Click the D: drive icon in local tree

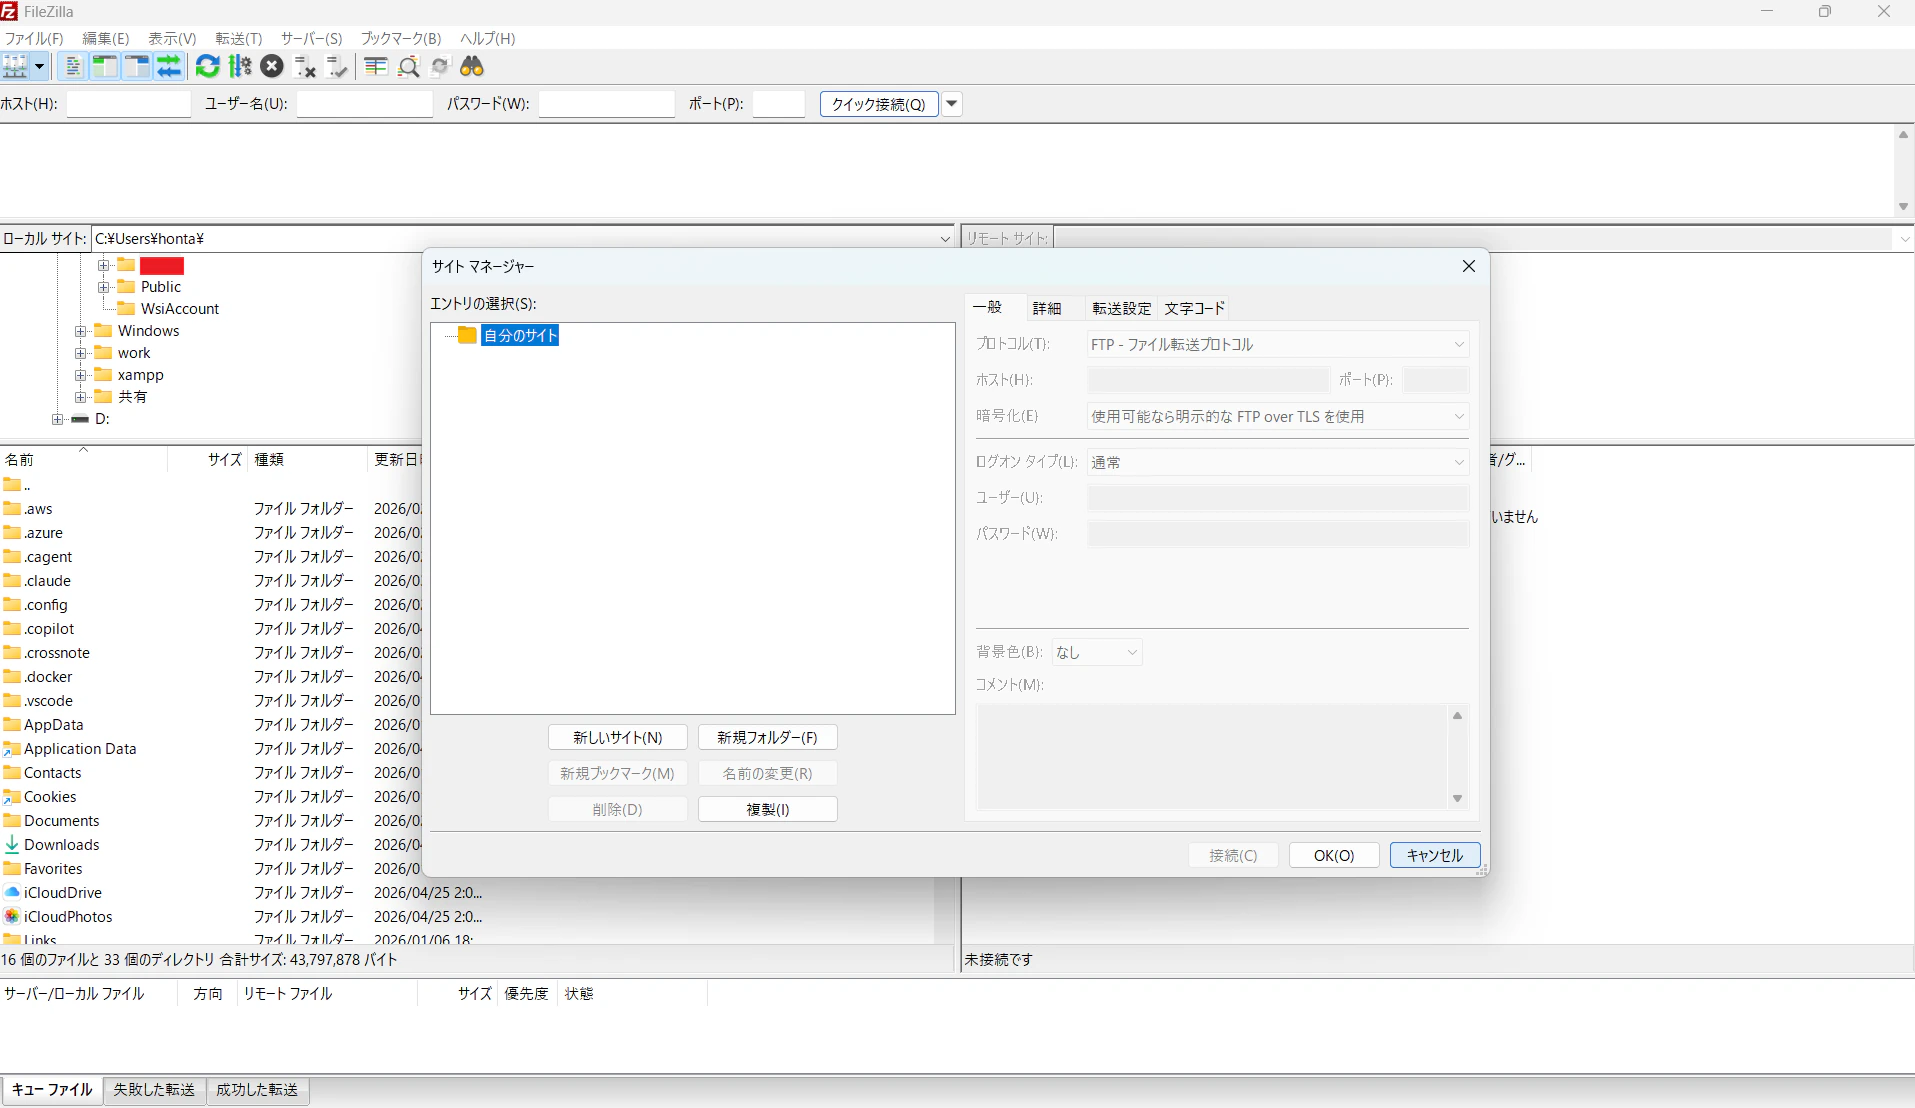pyautogui.click(x=80, y=419)
